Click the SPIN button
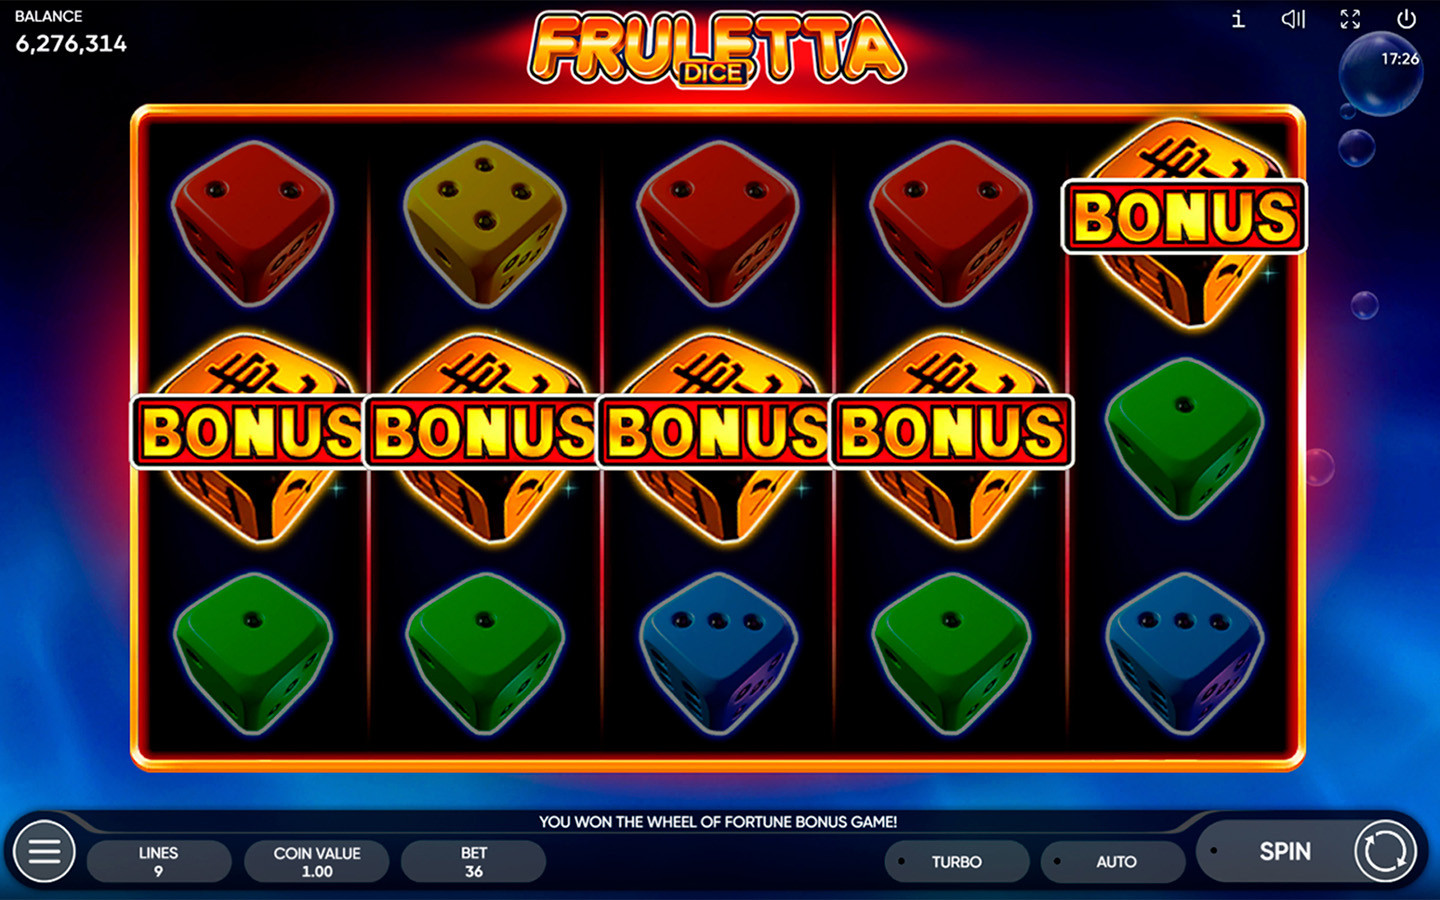 1285,851
